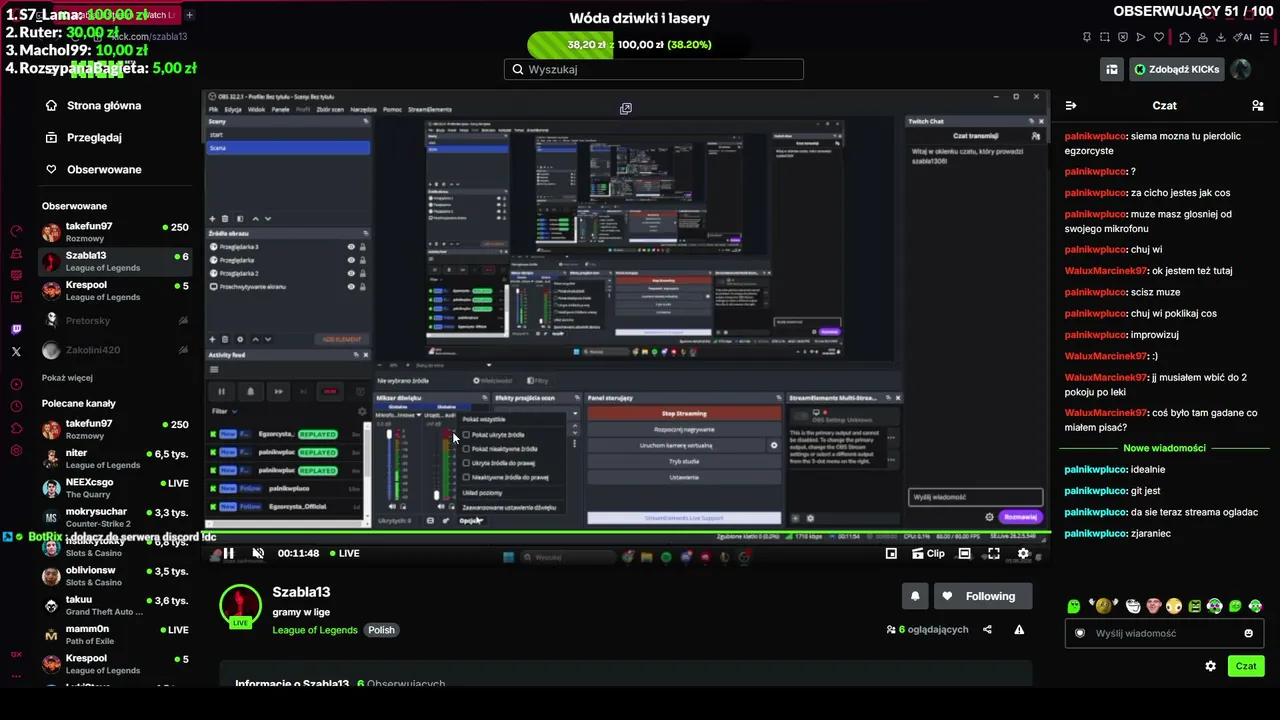Toggle the notification bell for Szabla13
1280x720 pixels.
pyautogui.click(x=915, y=596)
